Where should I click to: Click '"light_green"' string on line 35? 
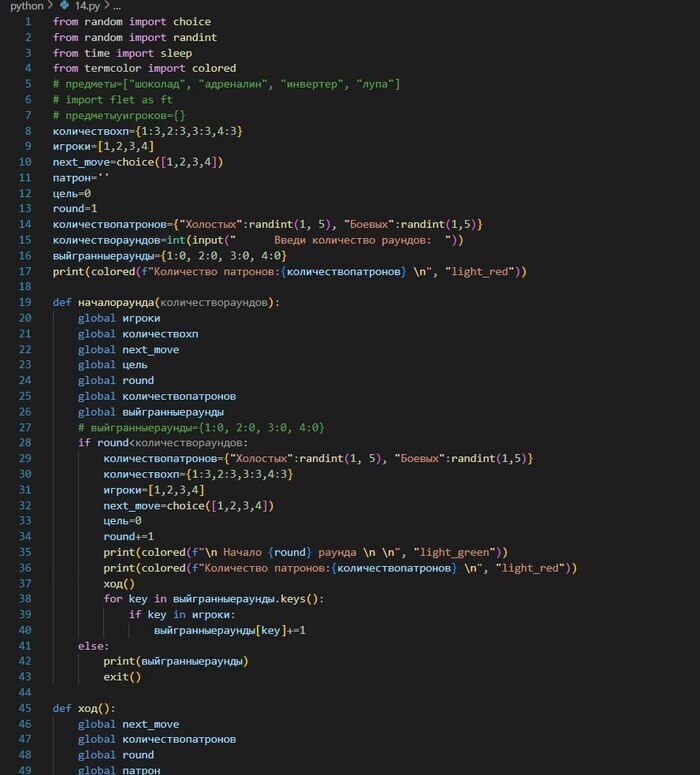point(454,552)
